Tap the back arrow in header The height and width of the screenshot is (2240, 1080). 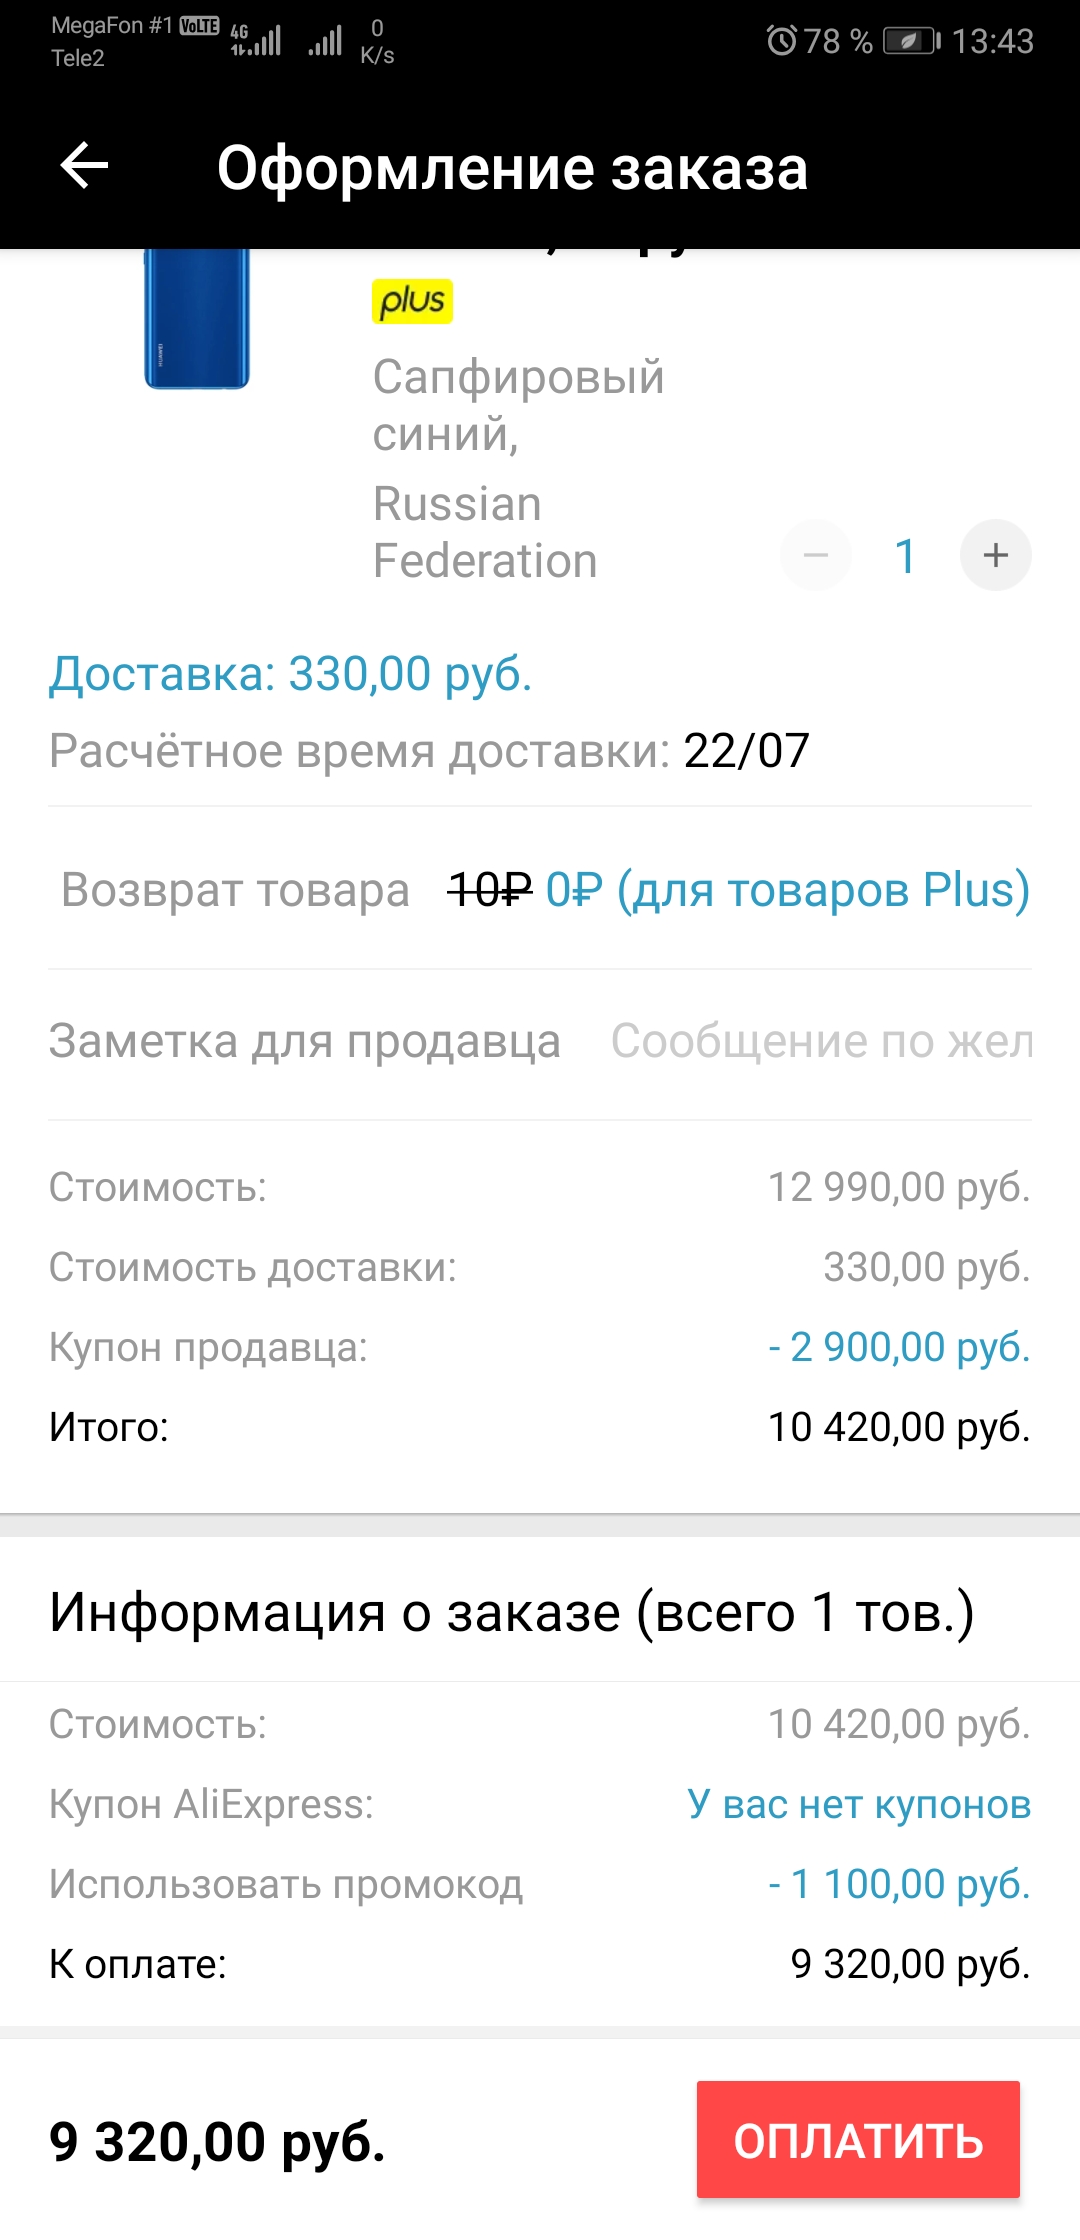84,165
